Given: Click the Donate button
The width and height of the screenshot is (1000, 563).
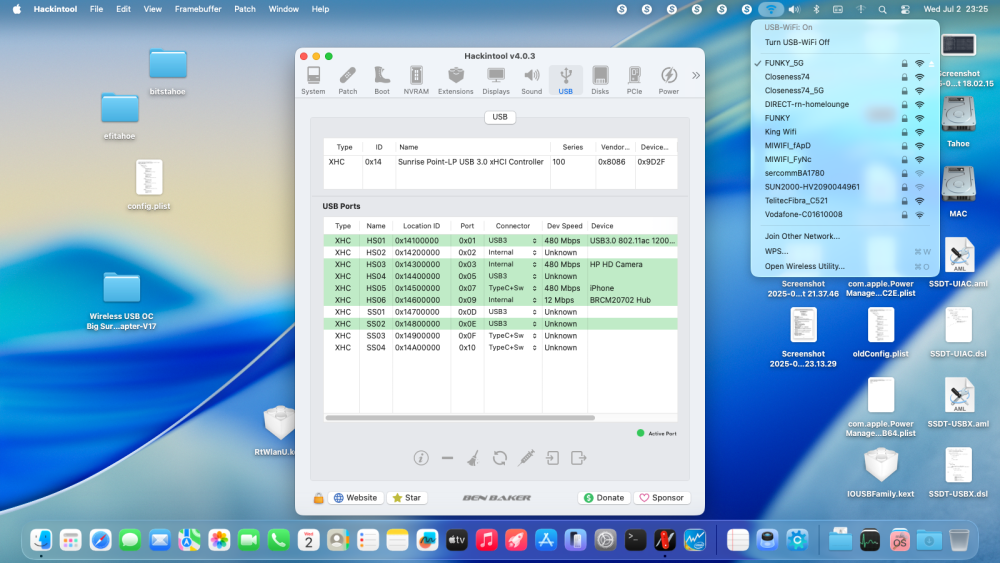Looking at the screenshot, I should point(604,498).
